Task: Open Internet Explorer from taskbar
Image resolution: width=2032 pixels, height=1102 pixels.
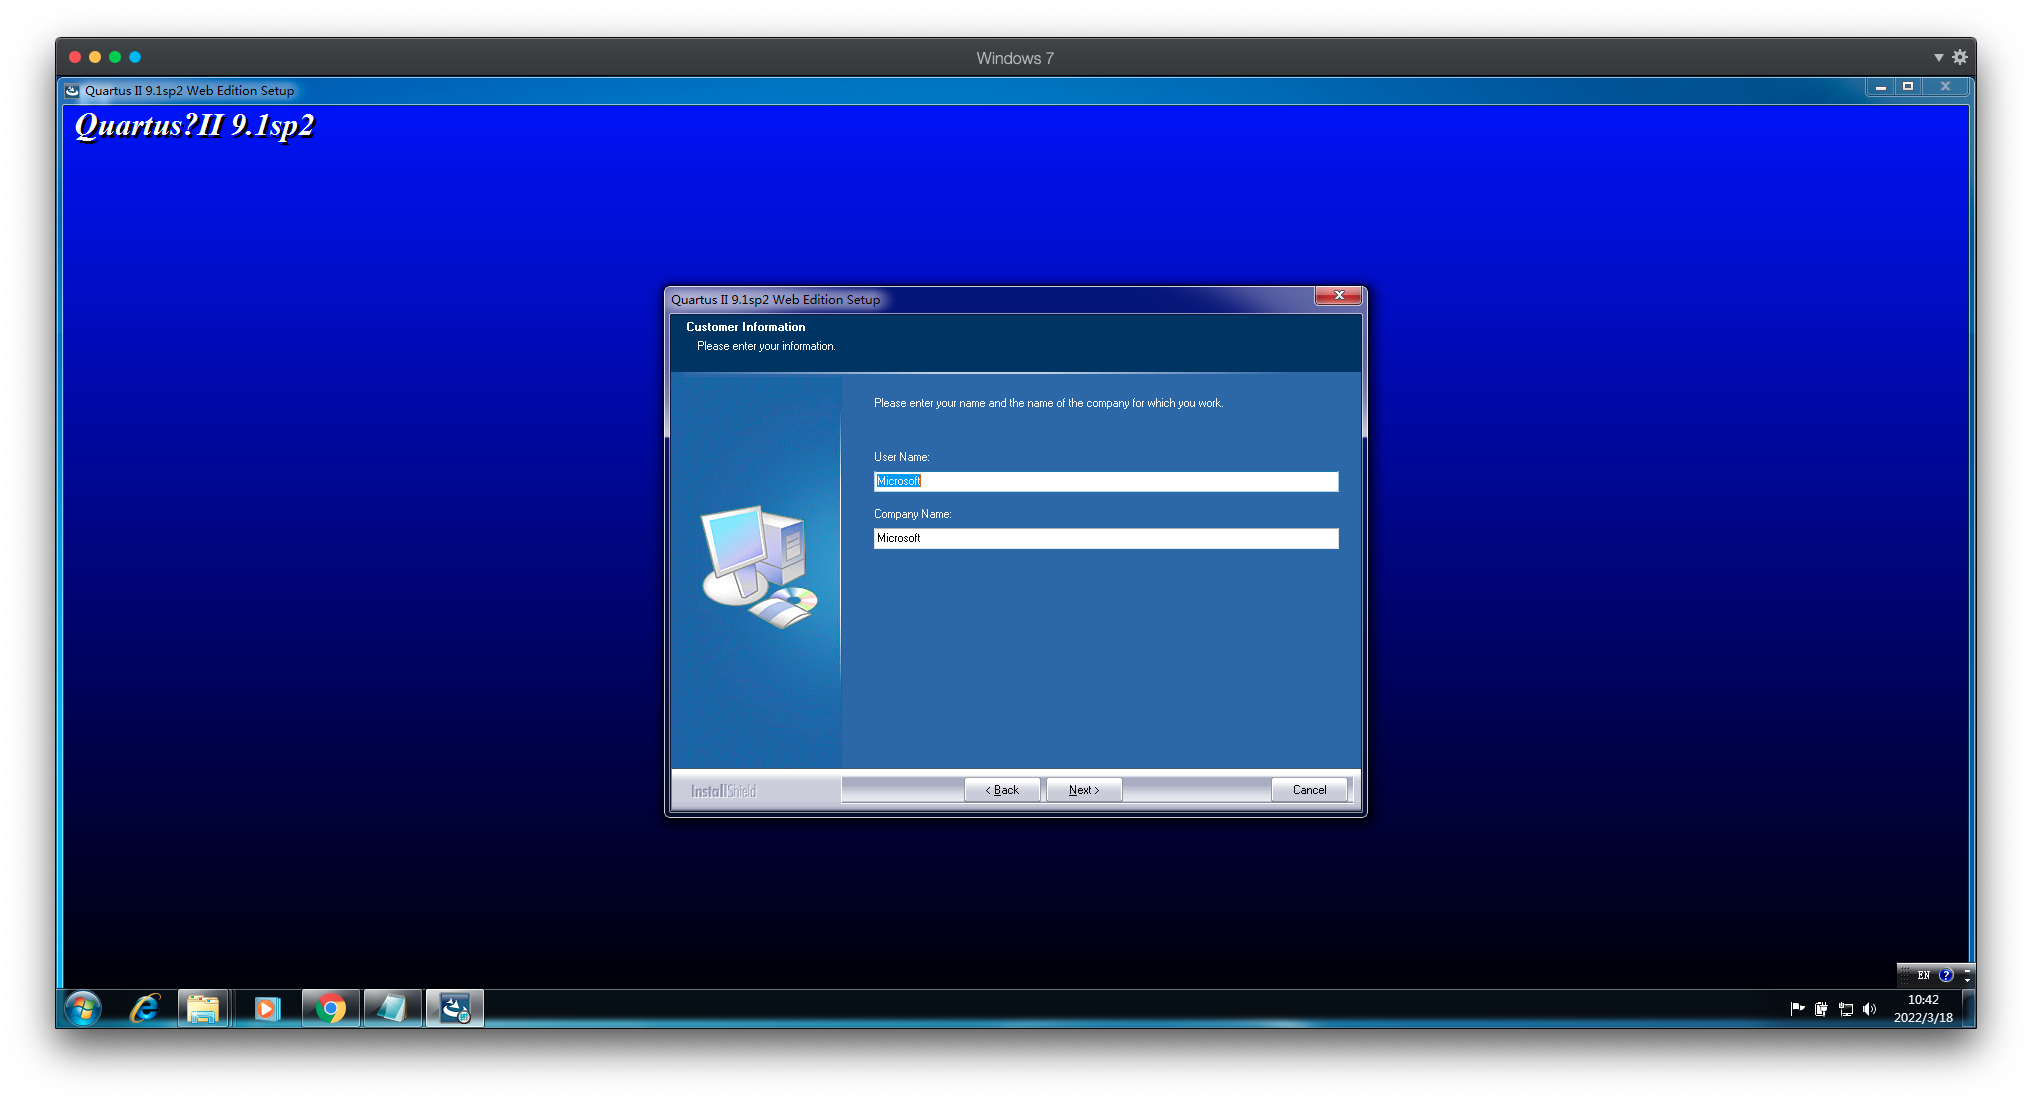Action: point(144,1008)
